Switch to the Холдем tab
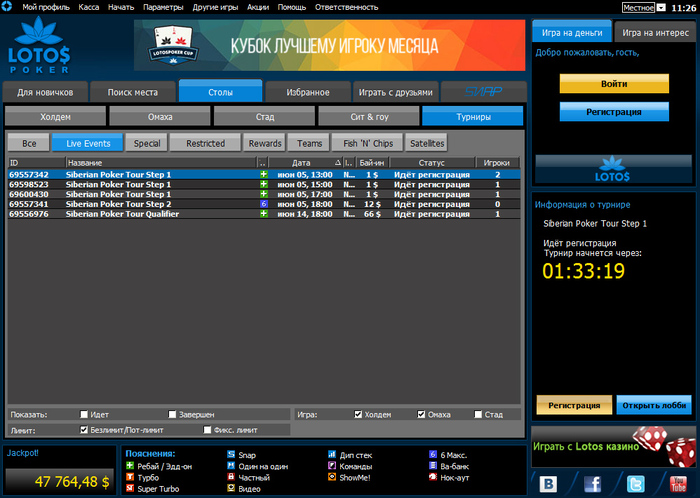Image resolution: width=700 pixels, height=498 pixels. pos(55,116)
